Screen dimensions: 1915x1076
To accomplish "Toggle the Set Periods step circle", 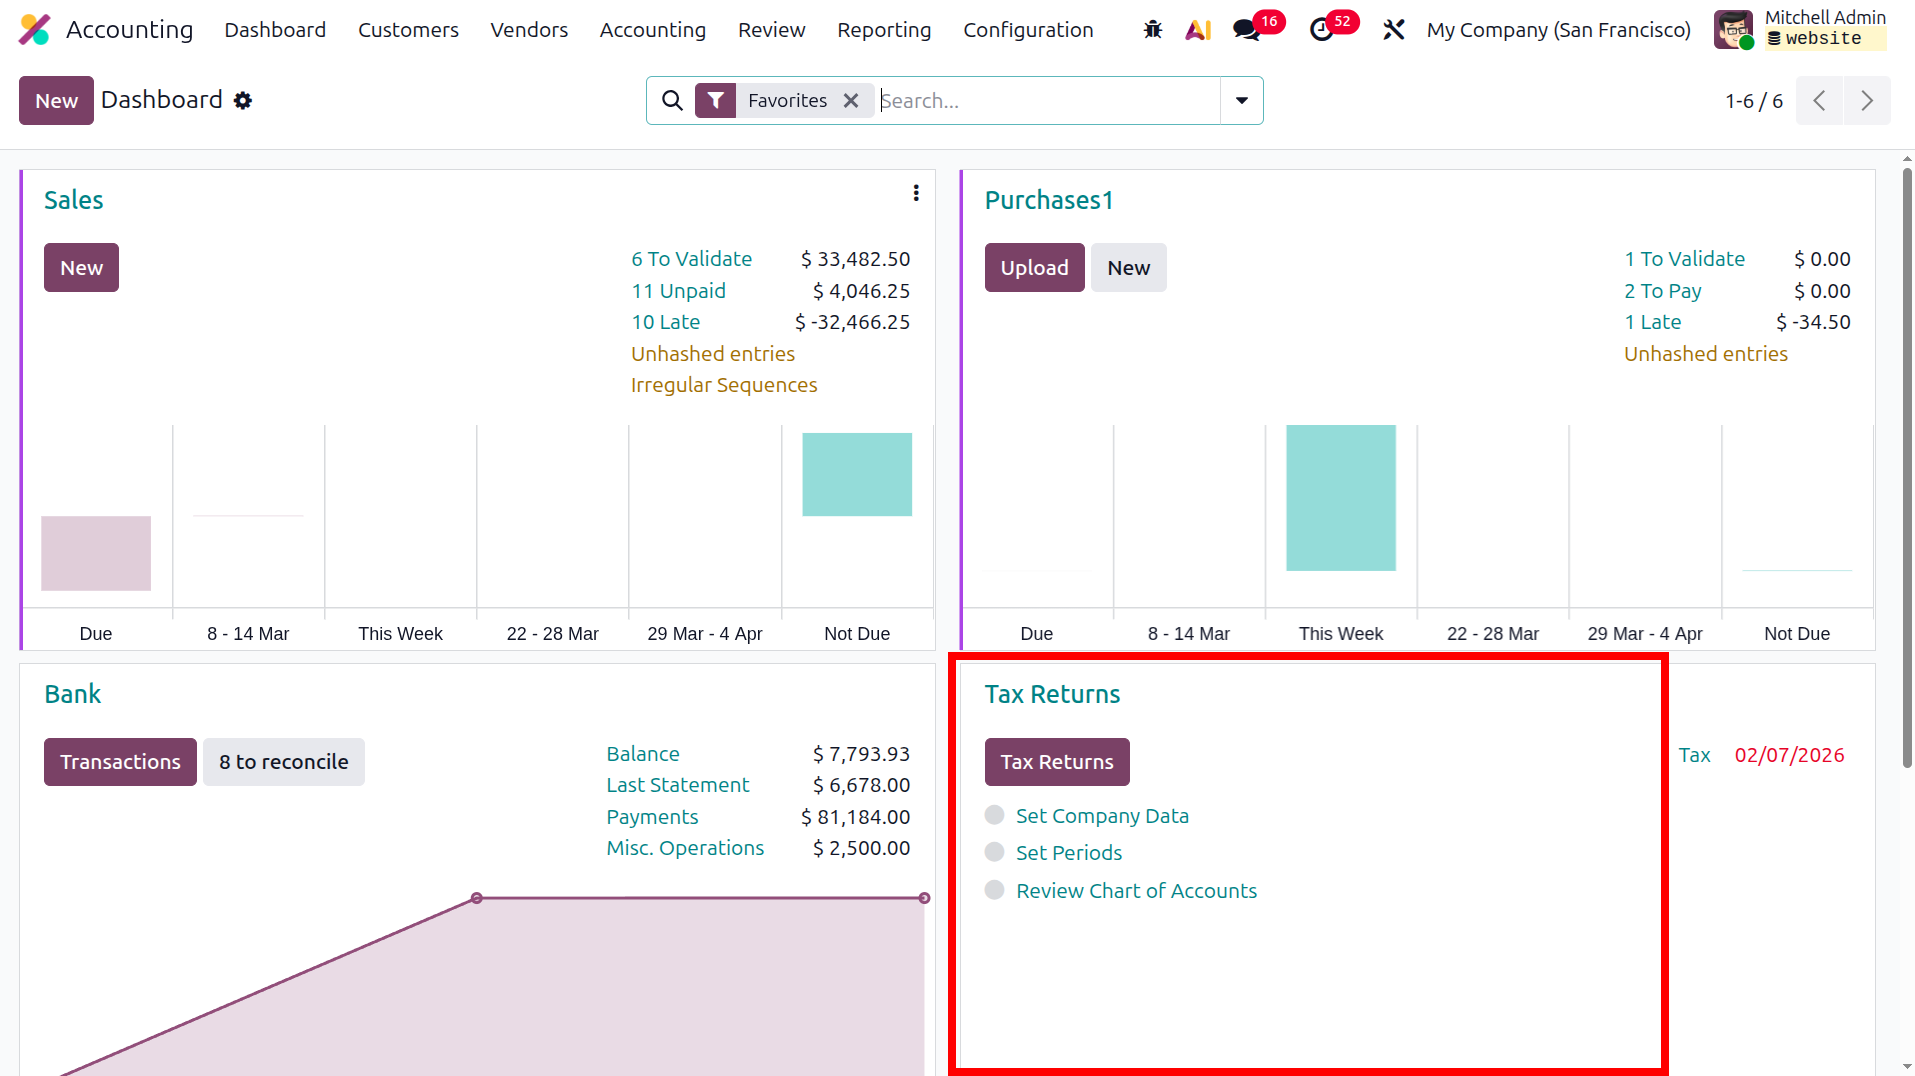I will 994,852.
